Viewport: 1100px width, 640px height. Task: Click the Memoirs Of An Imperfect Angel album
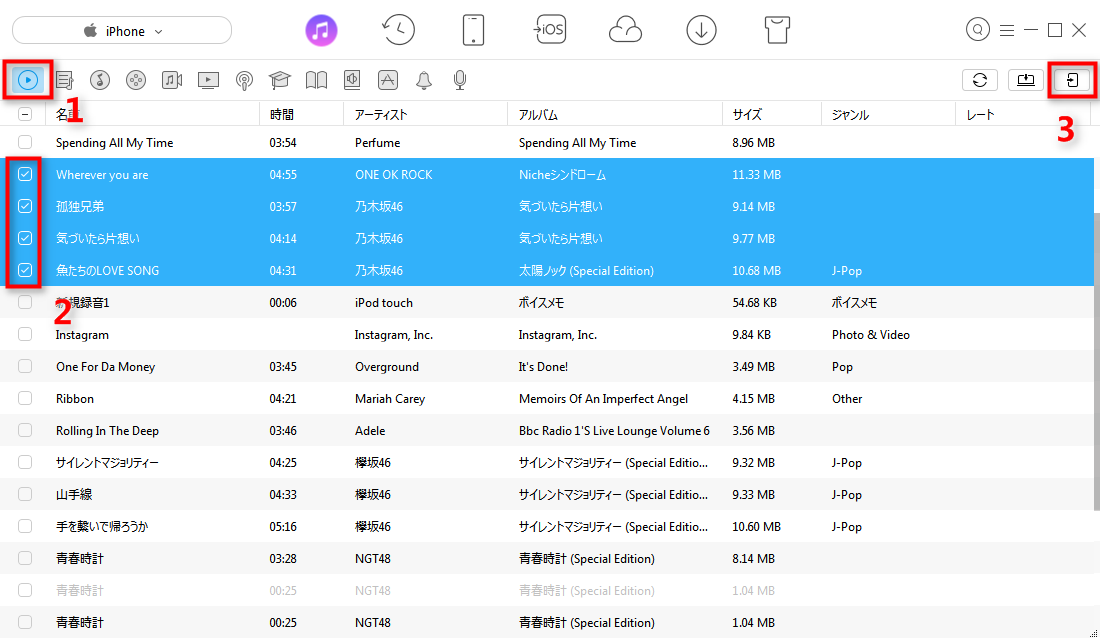point(603,399)
